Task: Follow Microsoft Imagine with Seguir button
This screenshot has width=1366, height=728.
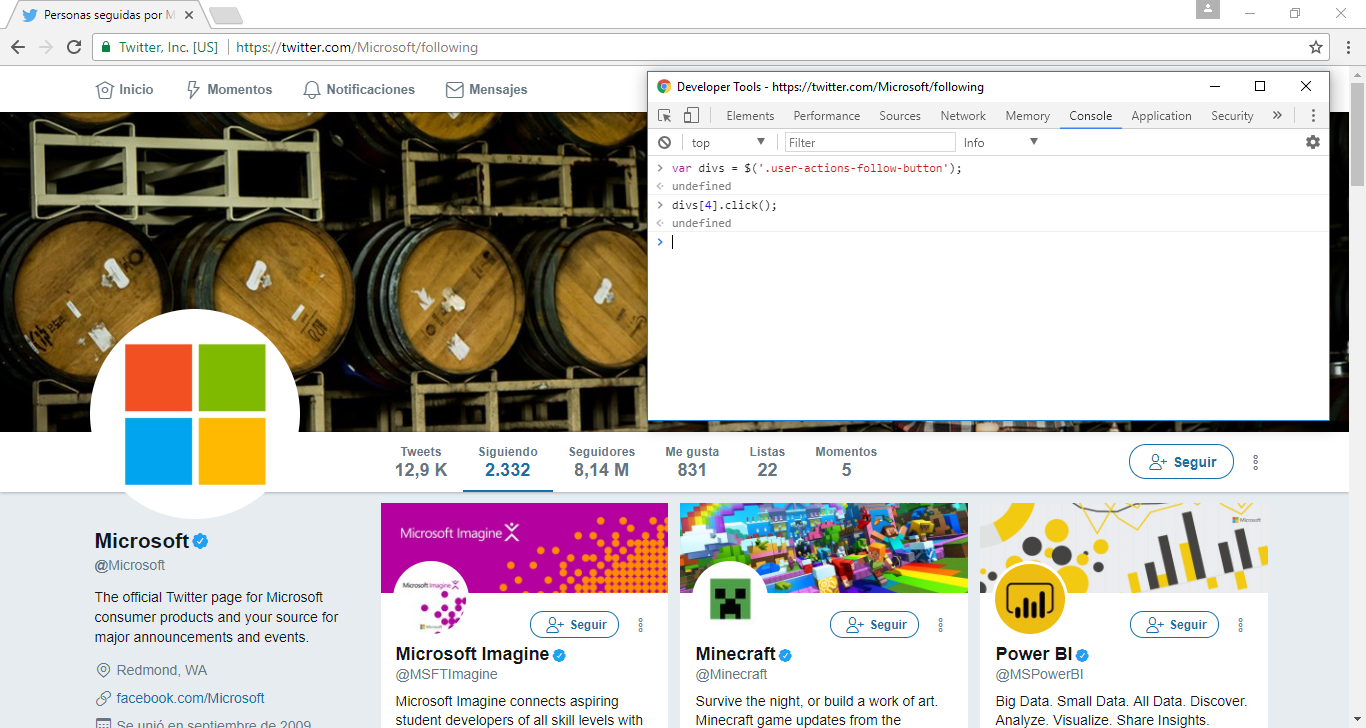Action: (x=574, y=625)
